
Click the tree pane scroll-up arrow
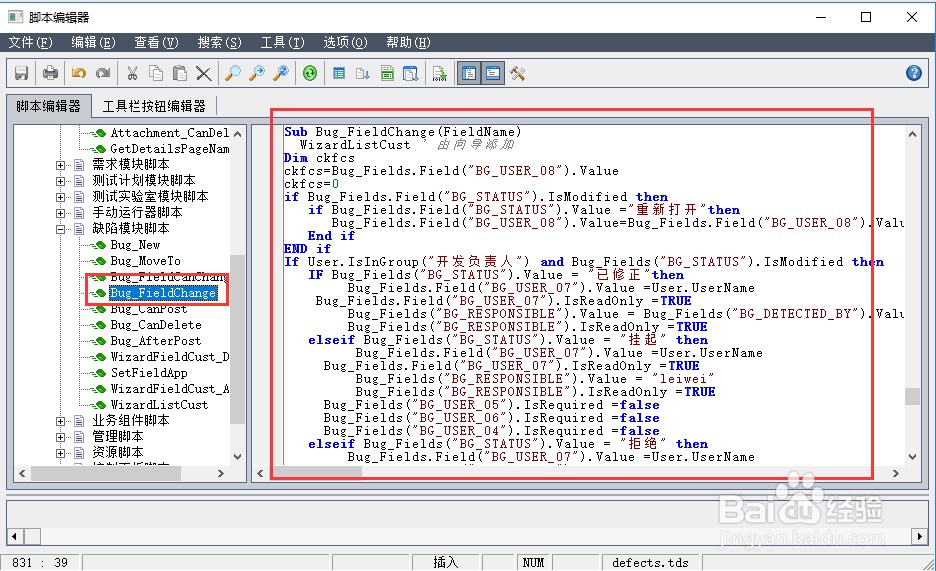click(x=238, y=134)
